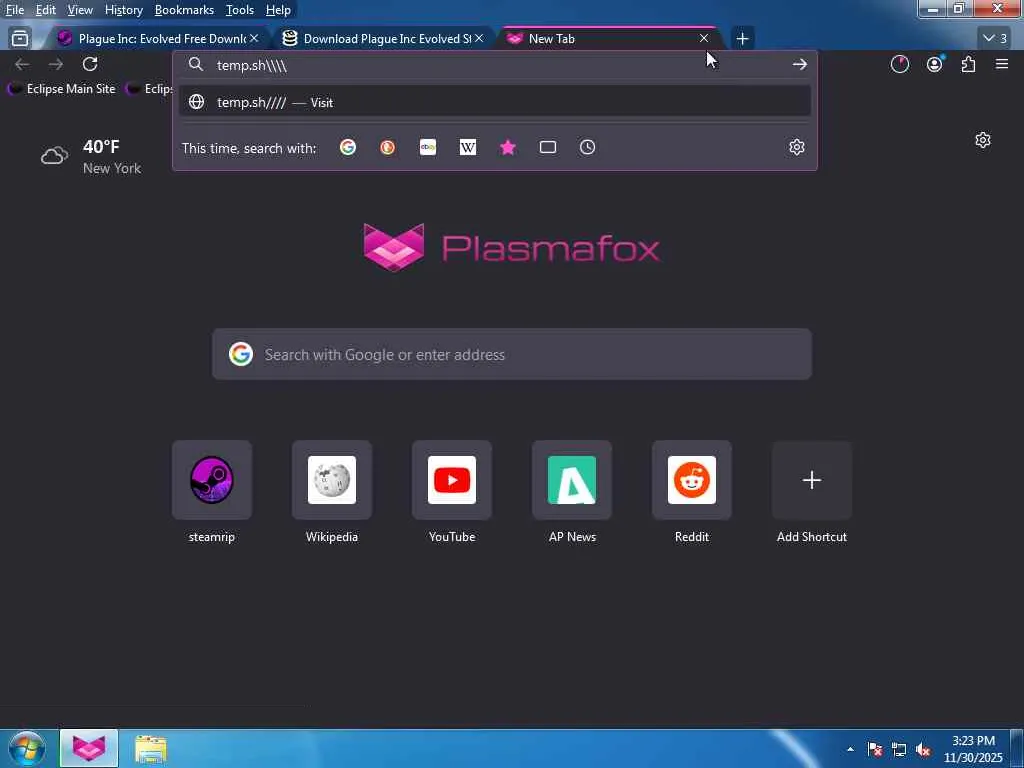The height and width of the screenshot is (768, 1024).
Task: Click Plasmafox taskbar button
Action: pyautogui.click(x=89, y=748)
